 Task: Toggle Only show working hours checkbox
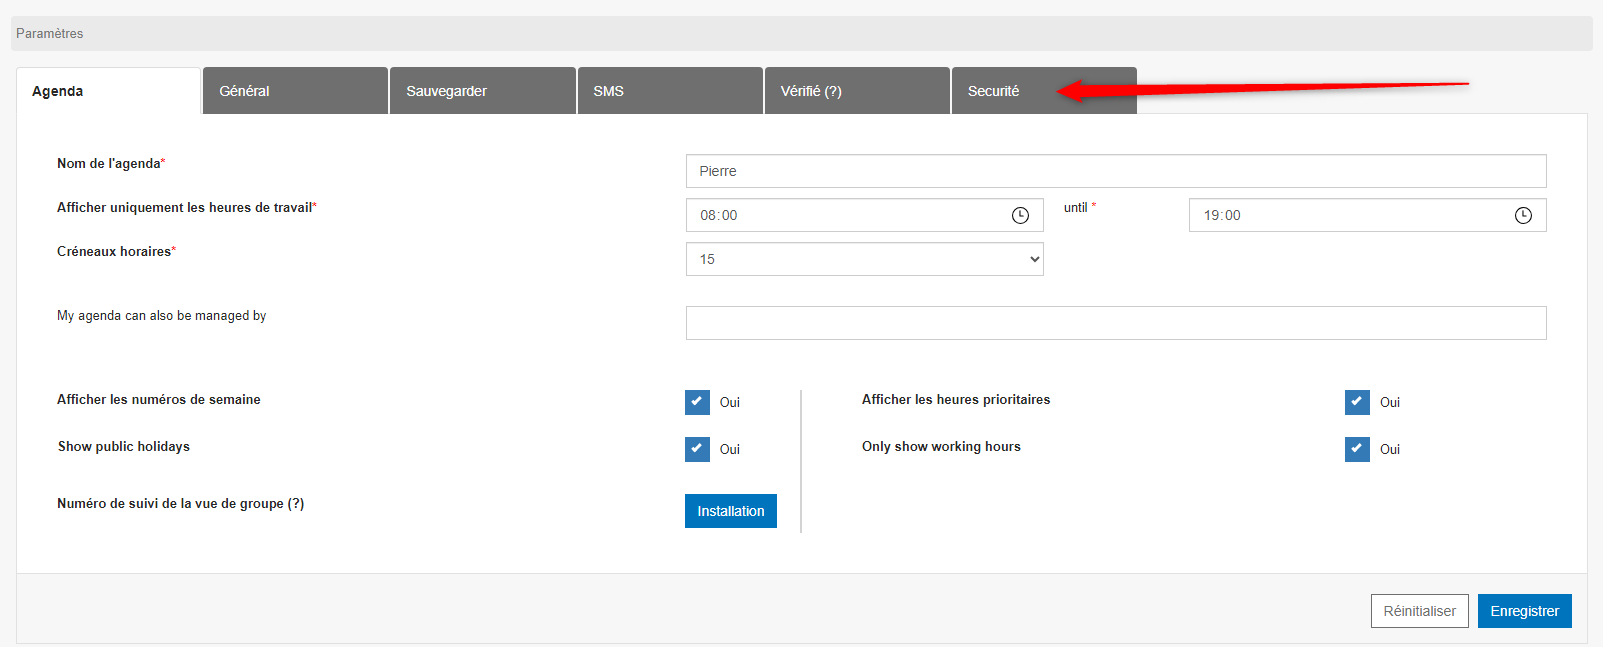pyautogui.click(x=1357, y=449)
